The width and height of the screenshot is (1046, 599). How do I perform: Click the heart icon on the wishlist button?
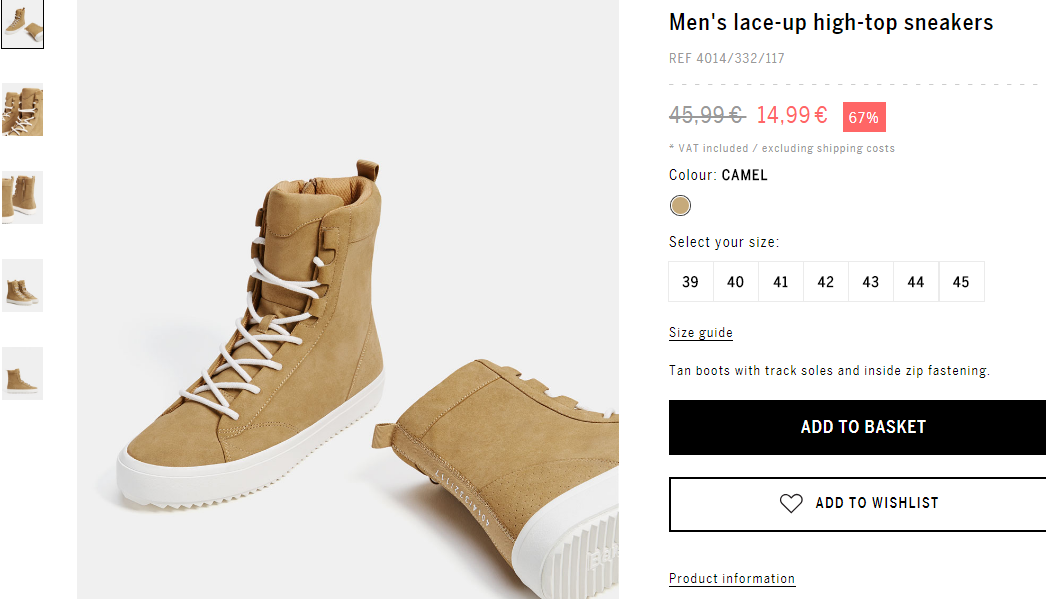(x=791, y=503)
